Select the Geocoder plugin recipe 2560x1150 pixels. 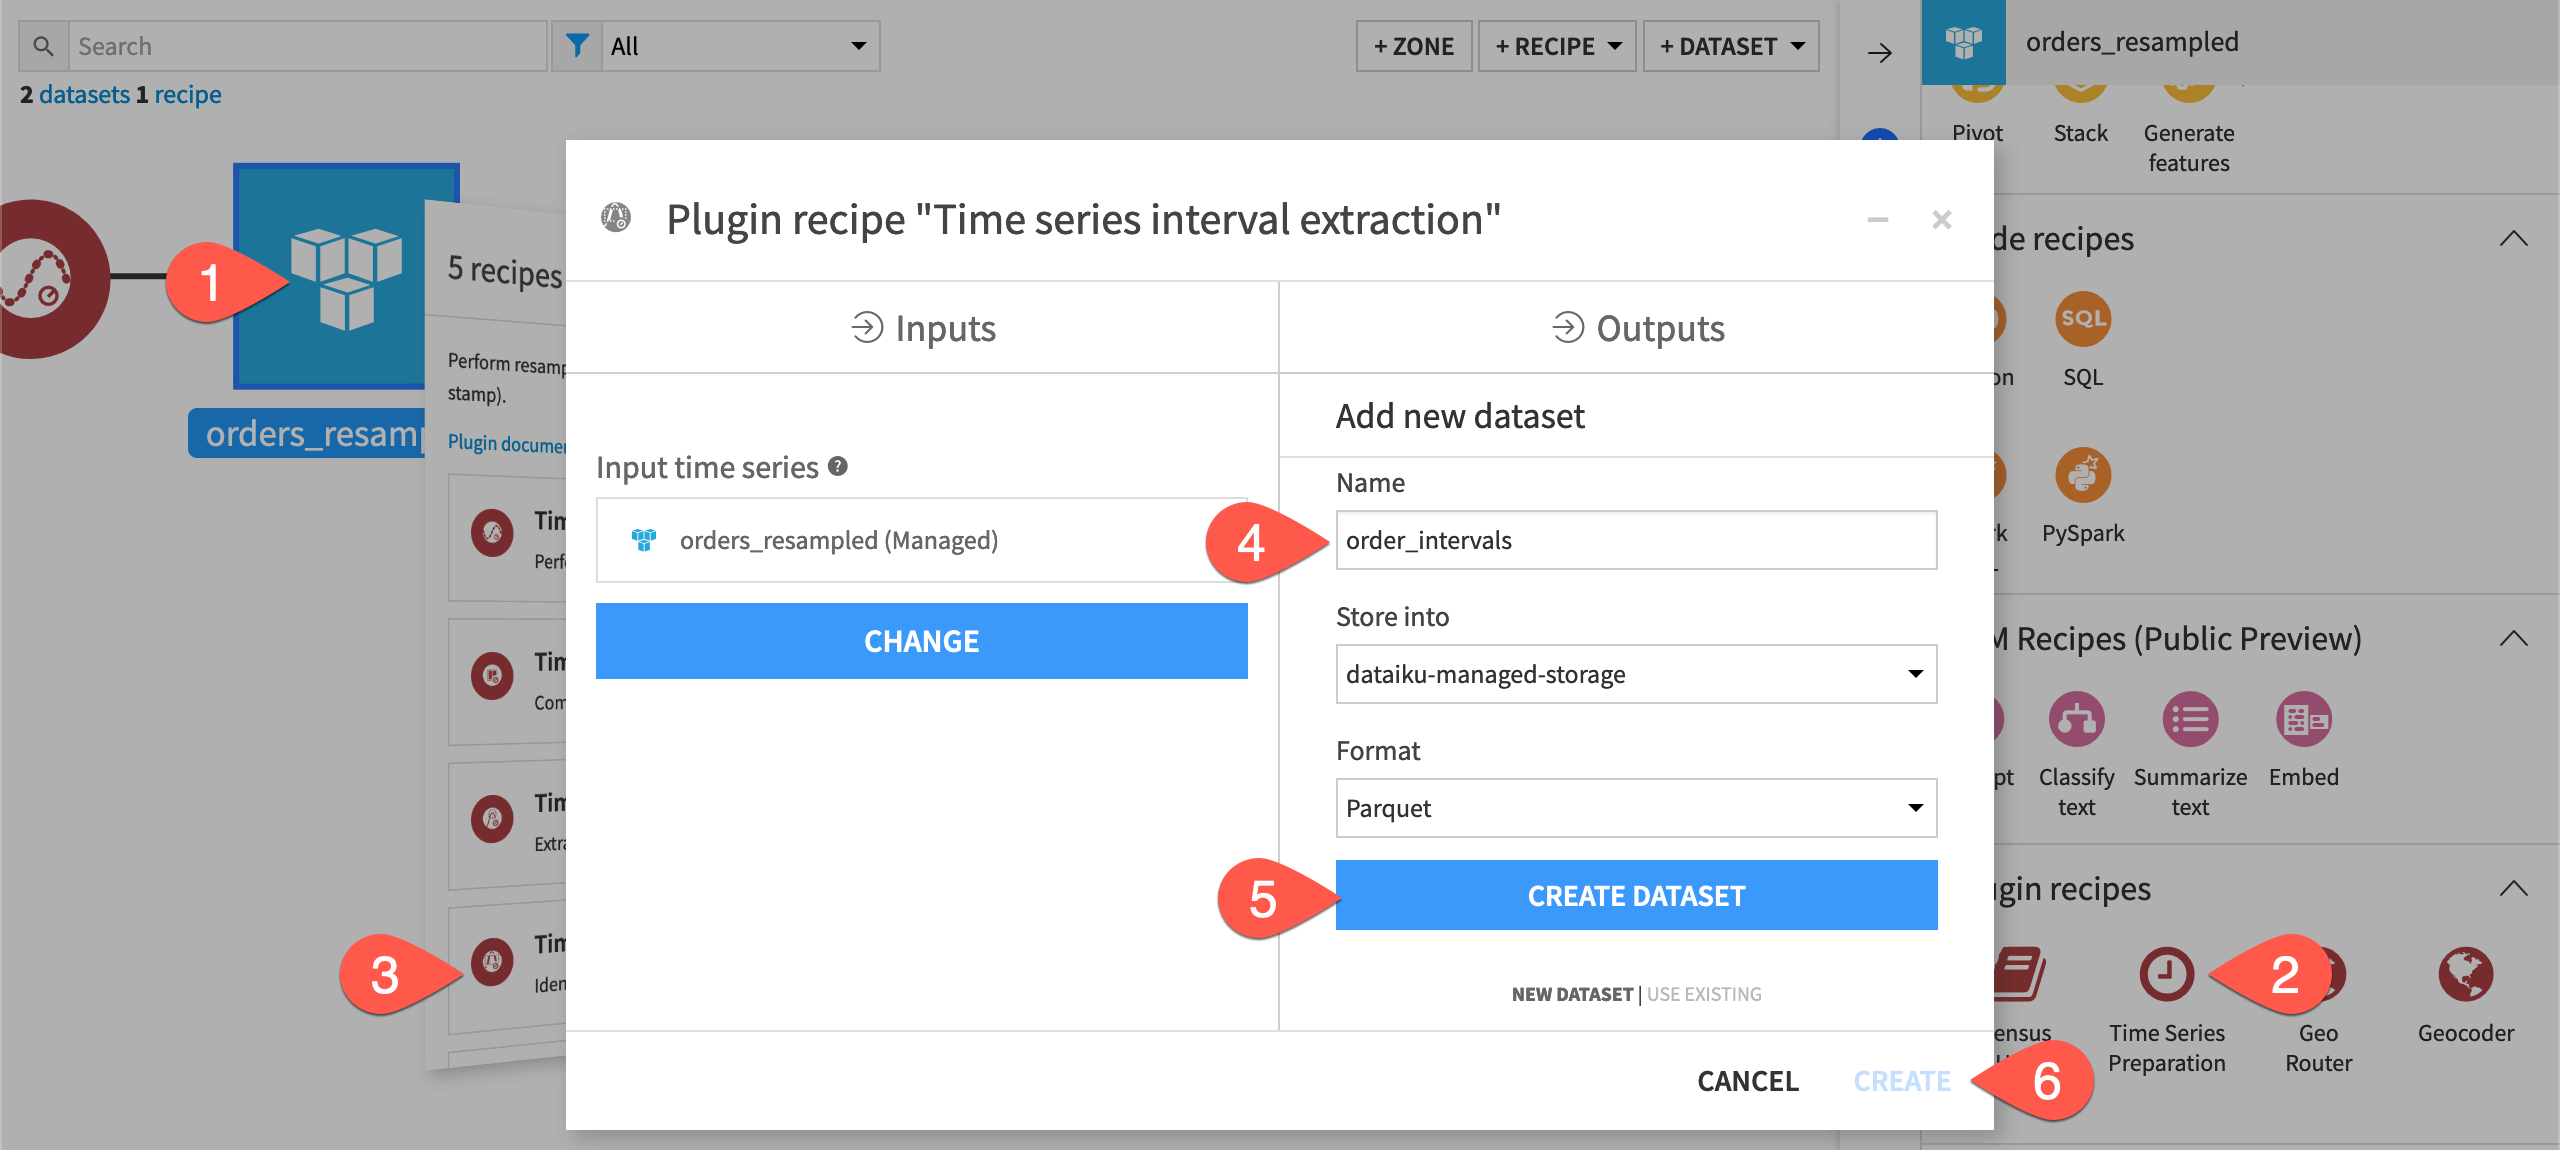[x=2465, y=972]
